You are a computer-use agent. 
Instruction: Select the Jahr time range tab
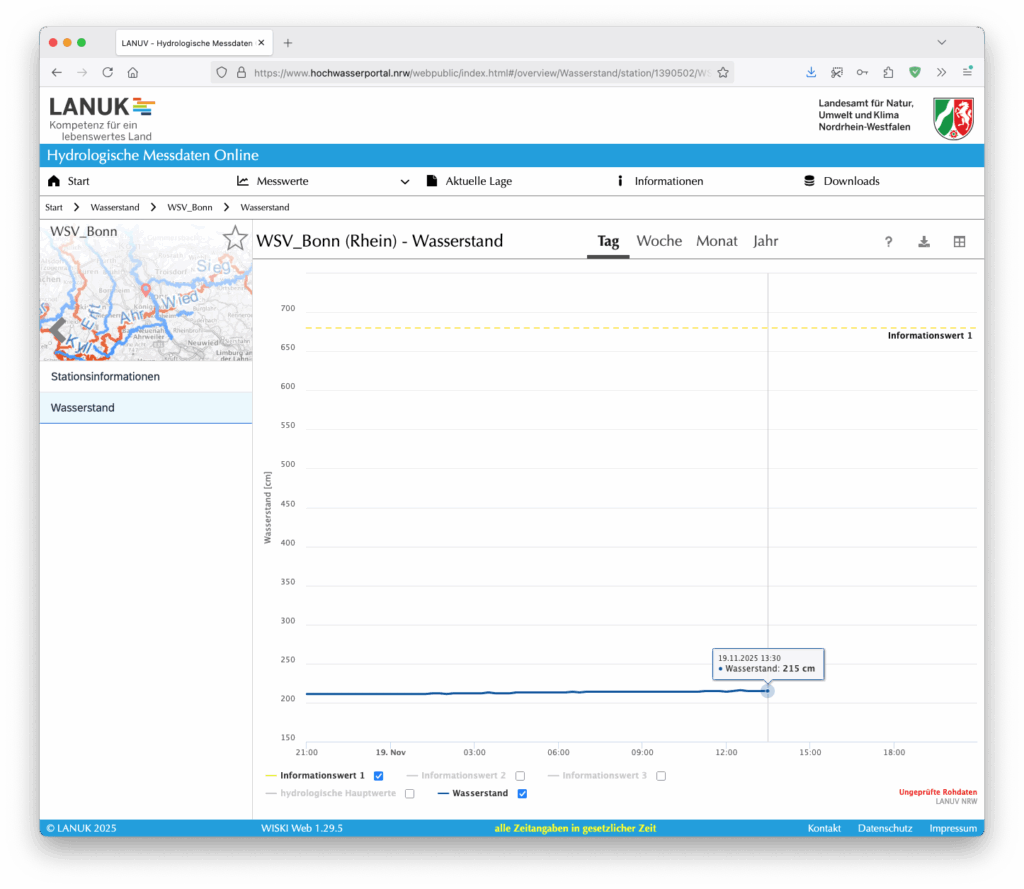coord(765,241)
